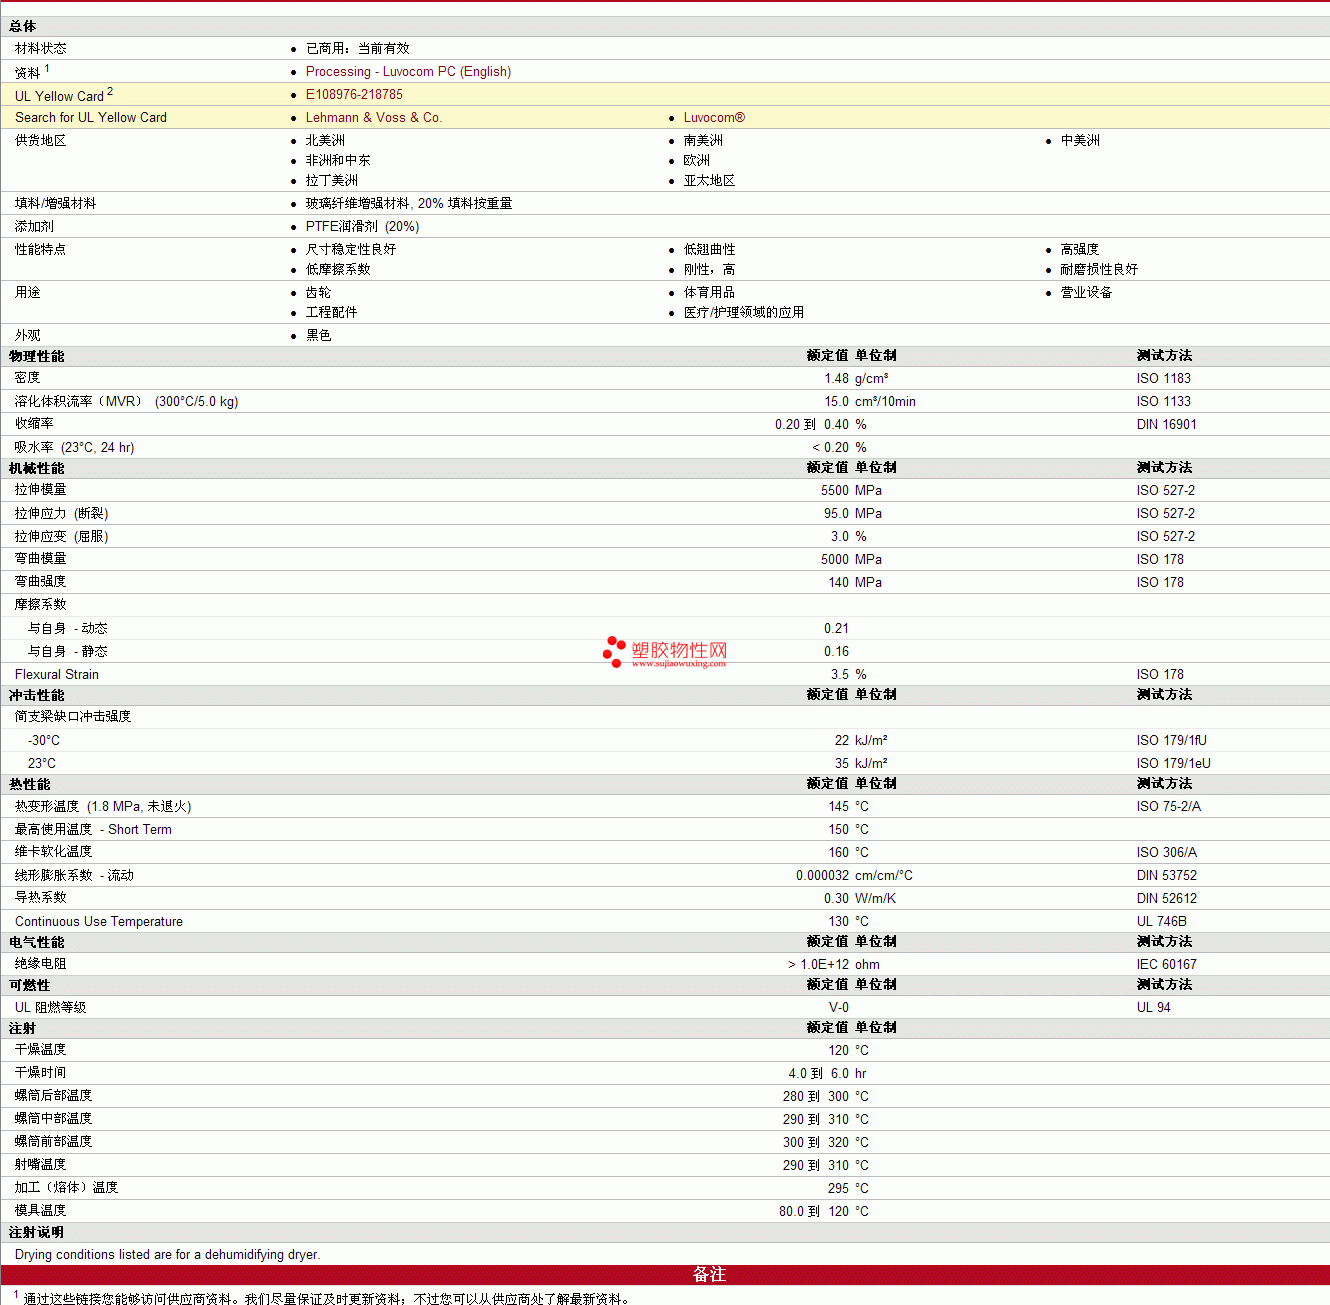Click the IEC 60167 test method
This screenshot has width=1330, height=1305.
[x=1167, y=965]
